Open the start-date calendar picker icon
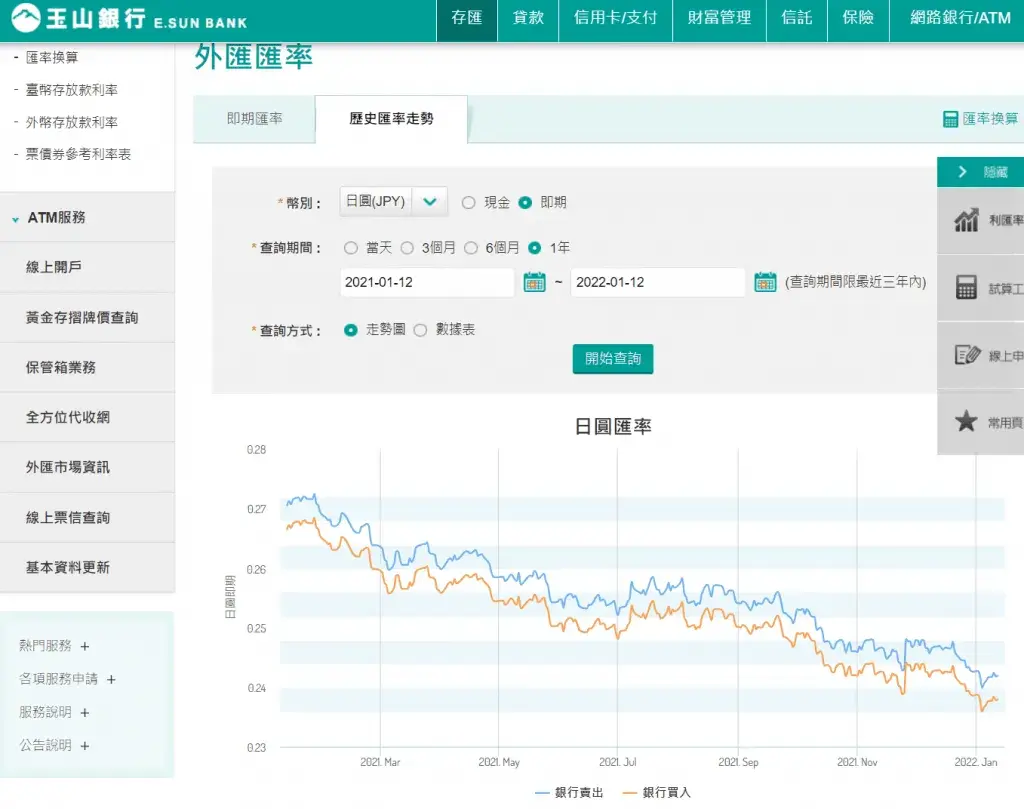 [x=534, y=282]
